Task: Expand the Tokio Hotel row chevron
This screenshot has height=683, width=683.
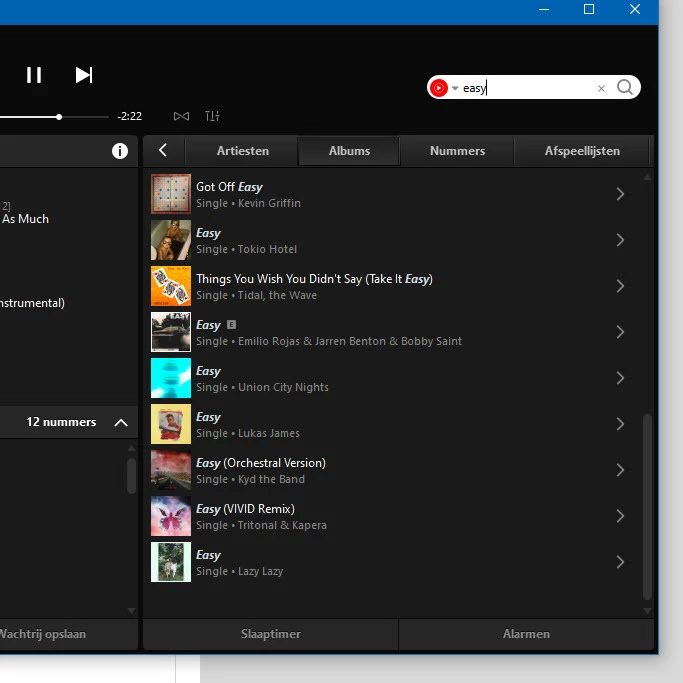Action: pyautogui.click(x=620, y=240)
